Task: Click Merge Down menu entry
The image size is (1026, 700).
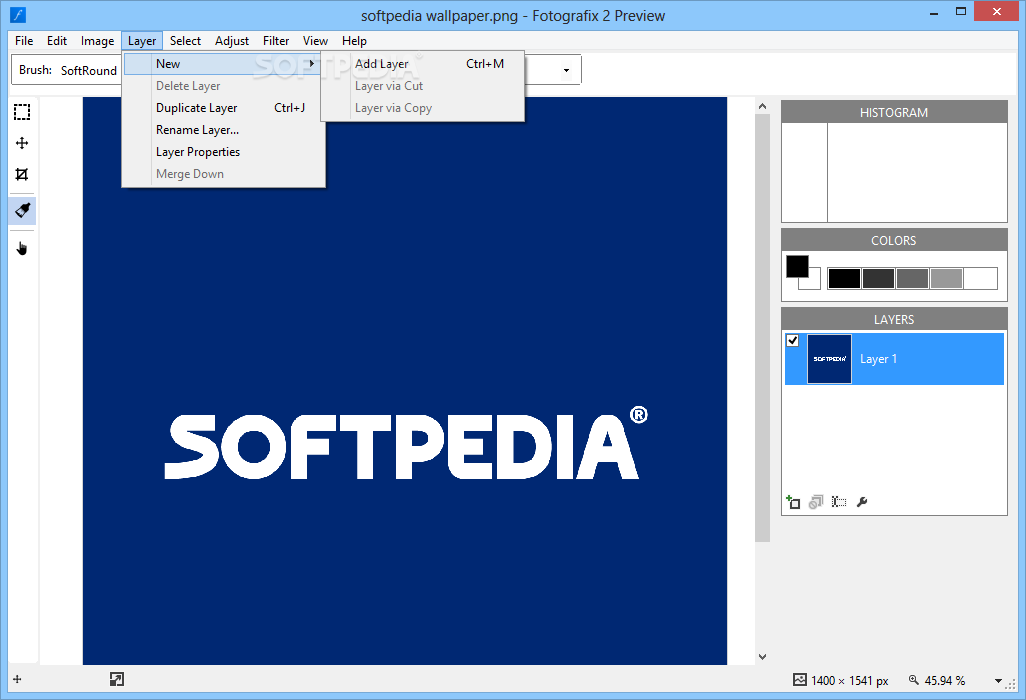Action: click(223, 174)
